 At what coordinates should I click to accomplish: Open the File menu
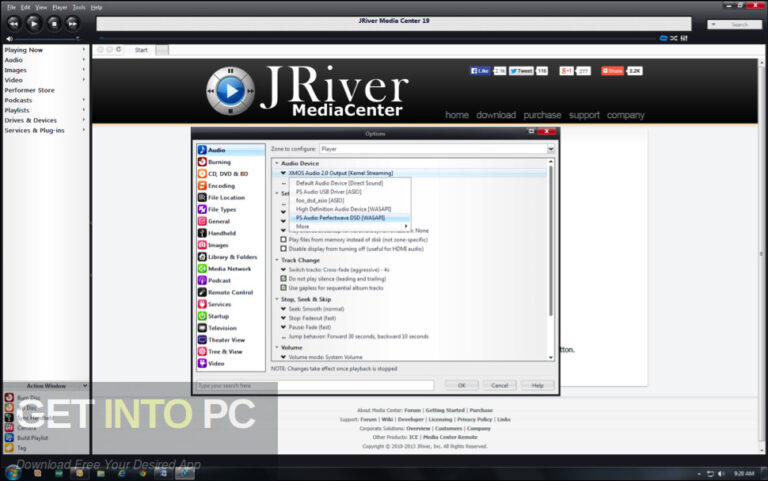point(11,7)
